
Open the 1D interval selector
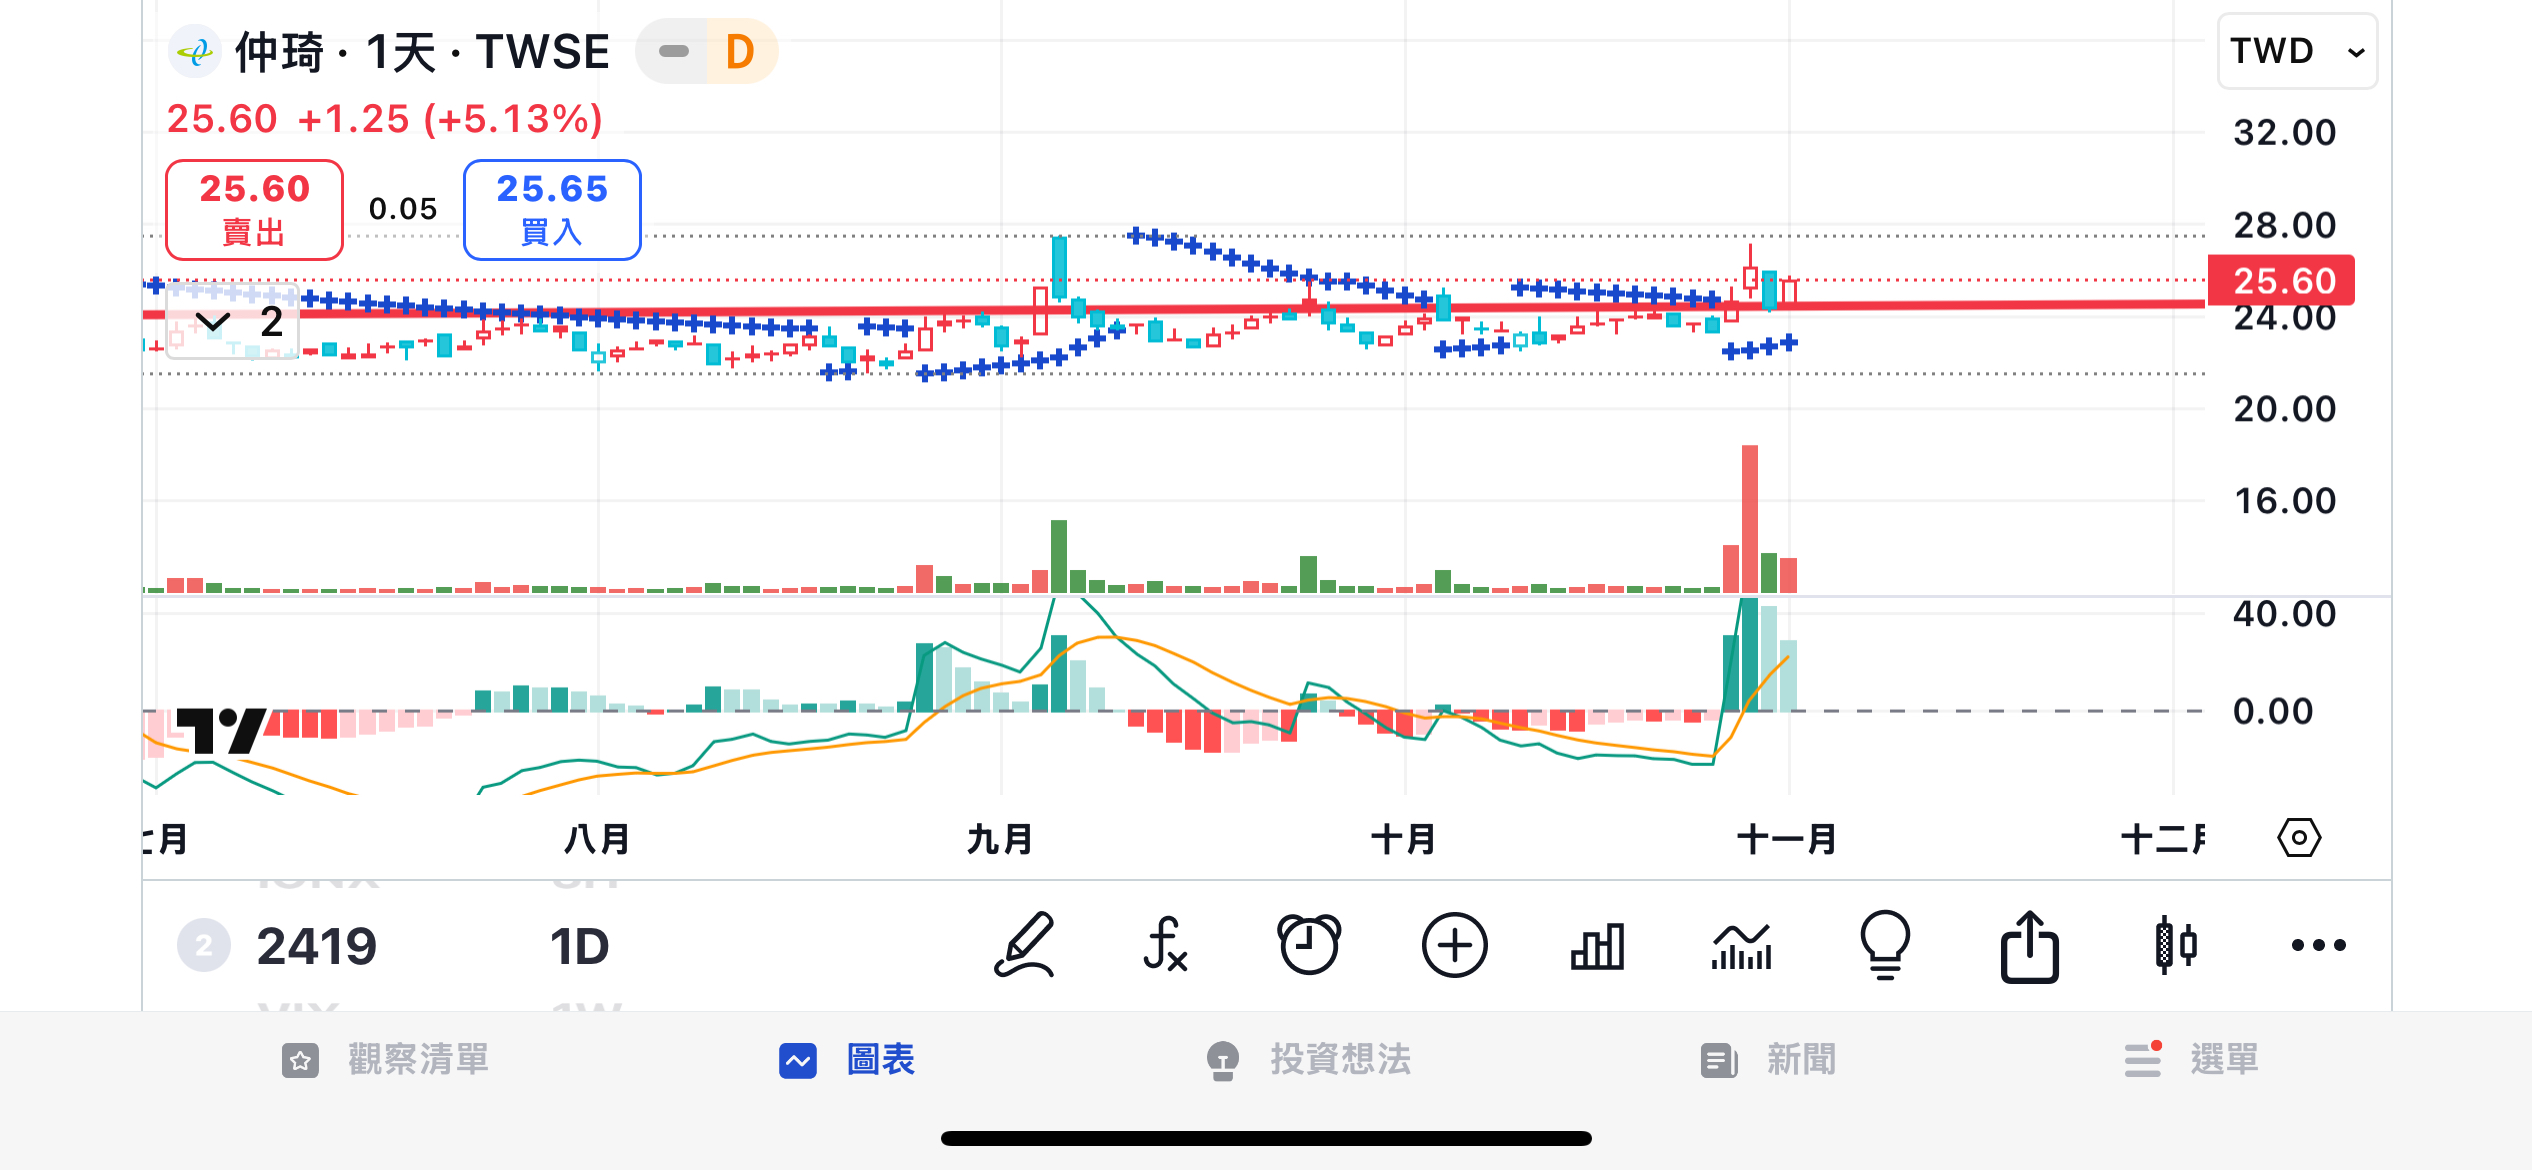click(579, 946)
